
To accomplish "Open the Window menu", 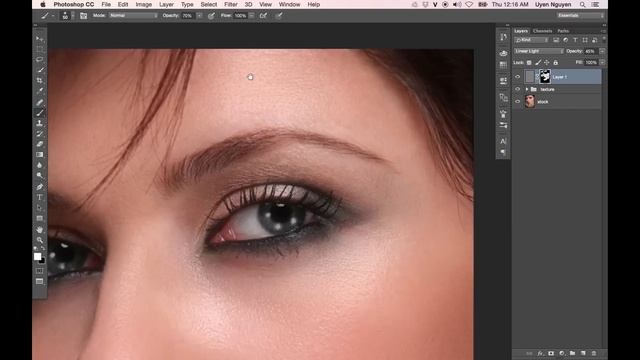I will [x=289, y=4].
